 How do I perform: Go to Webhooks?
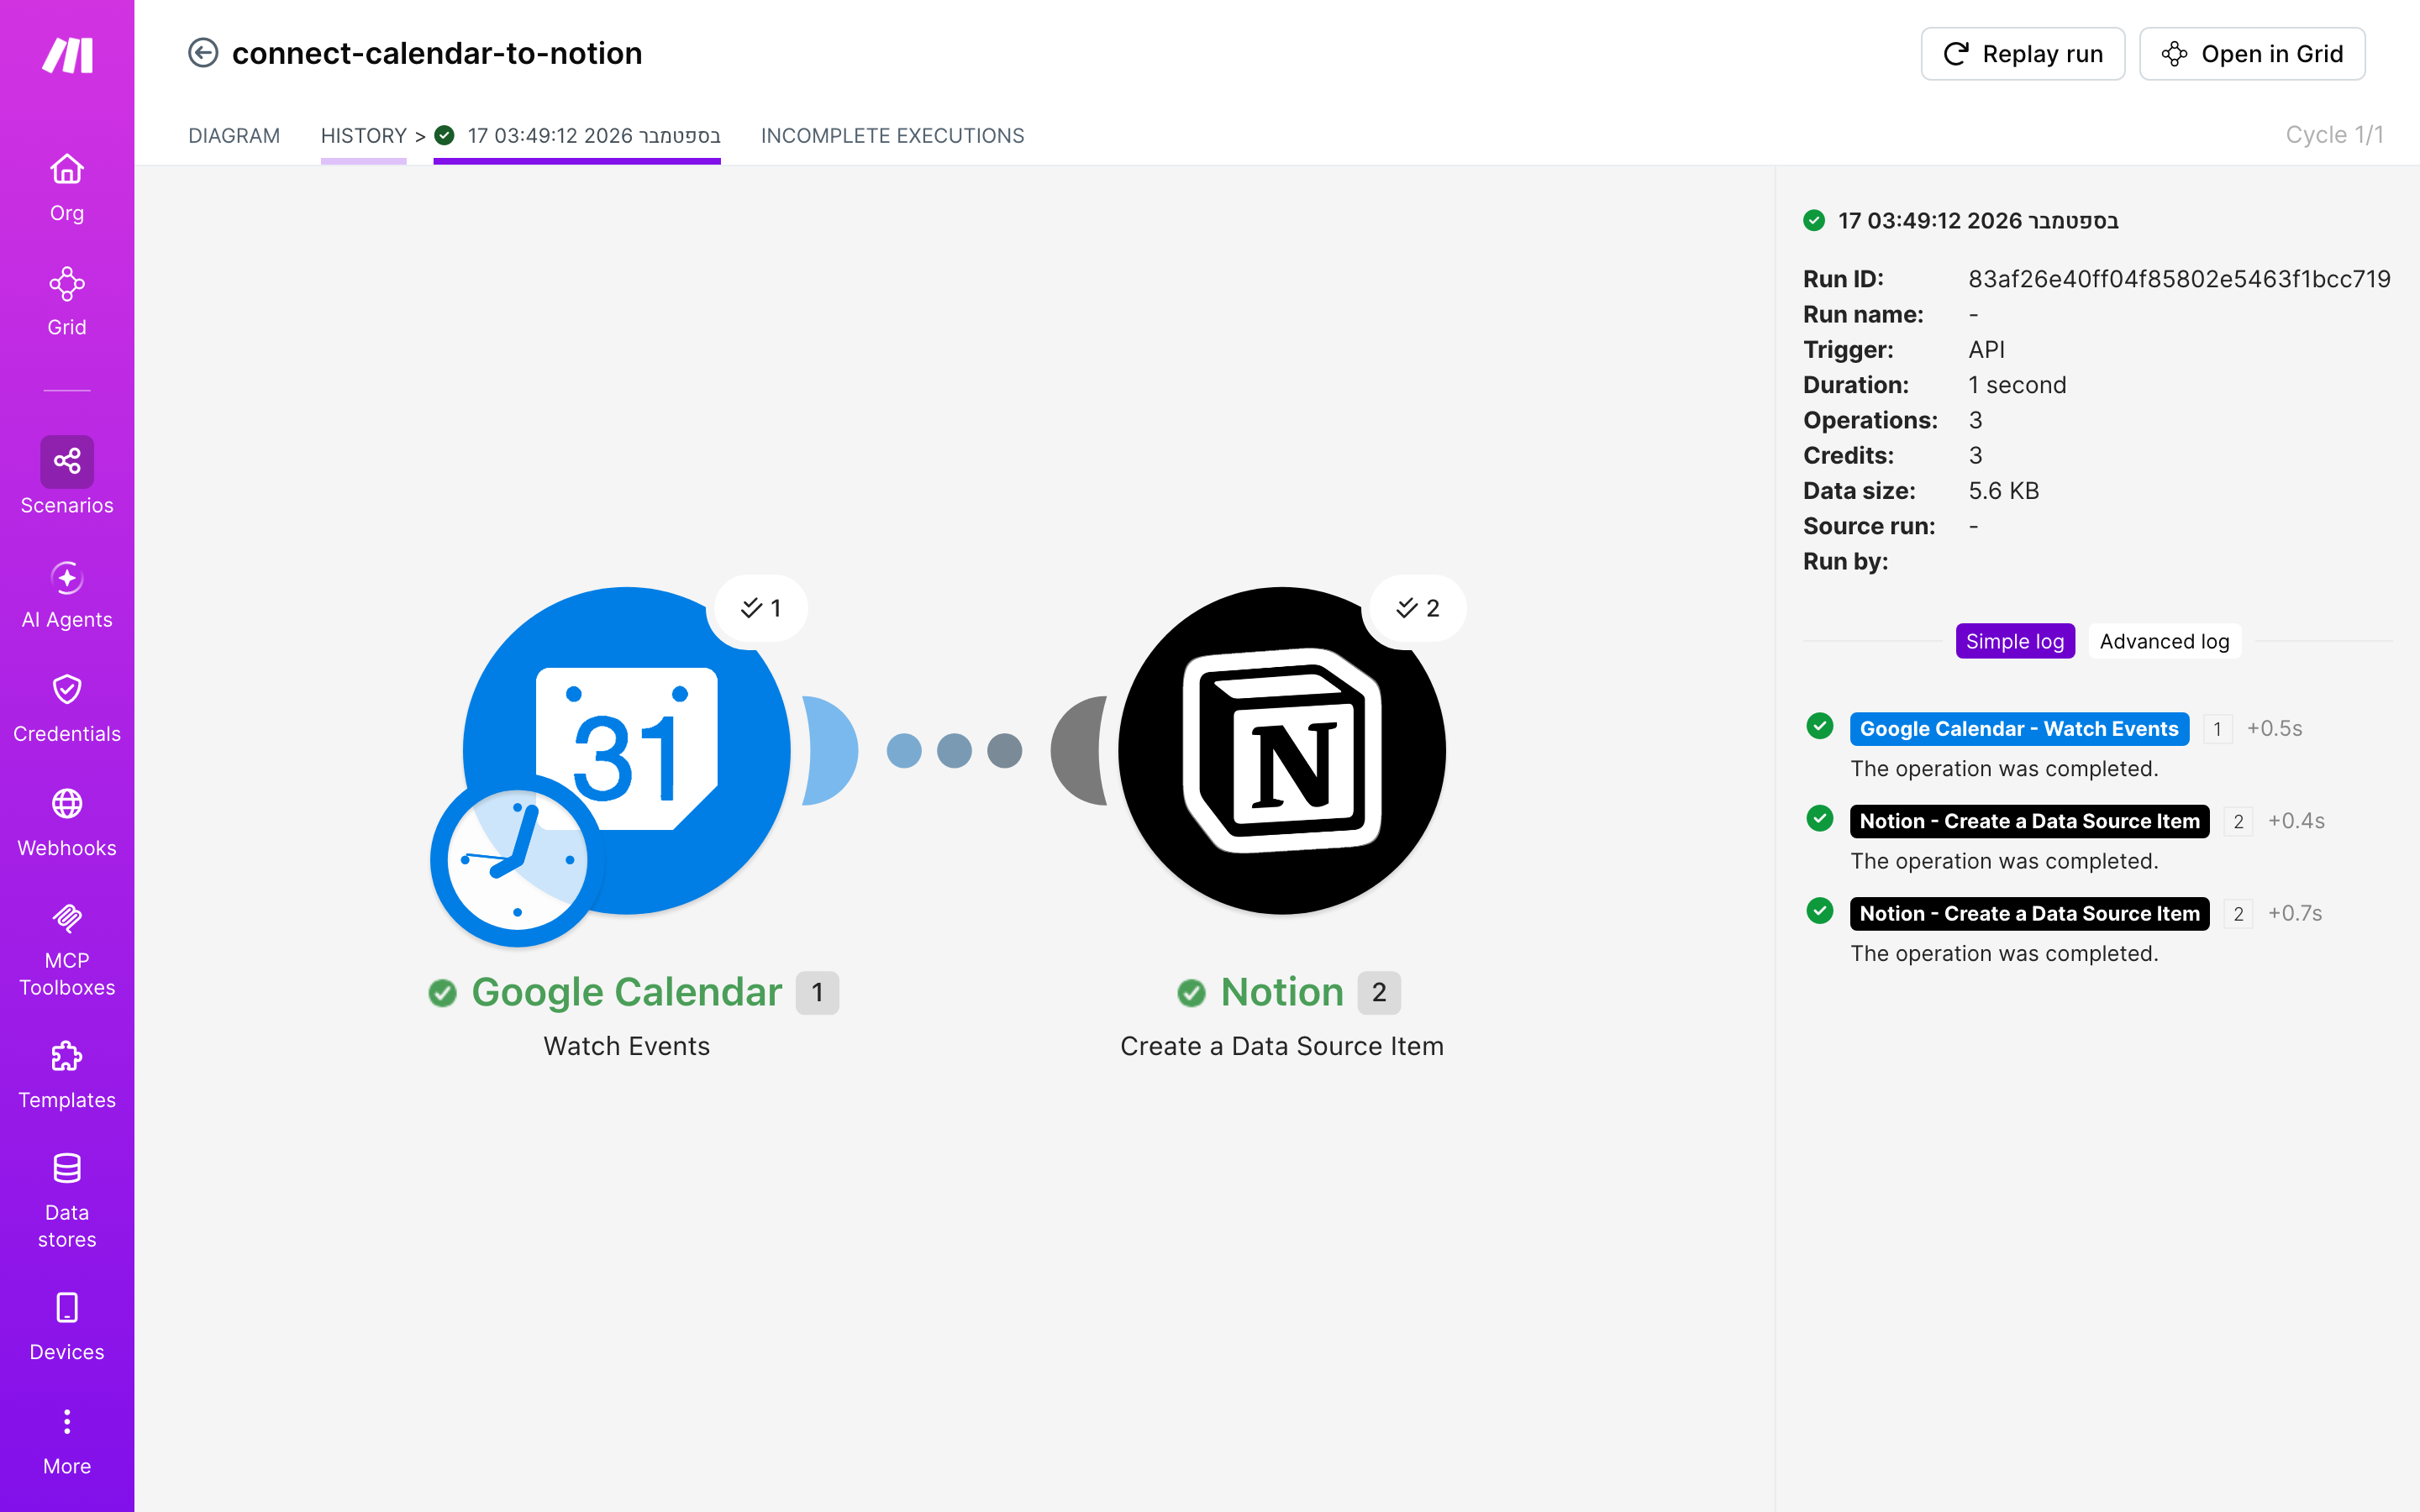(x=67, y=823)
